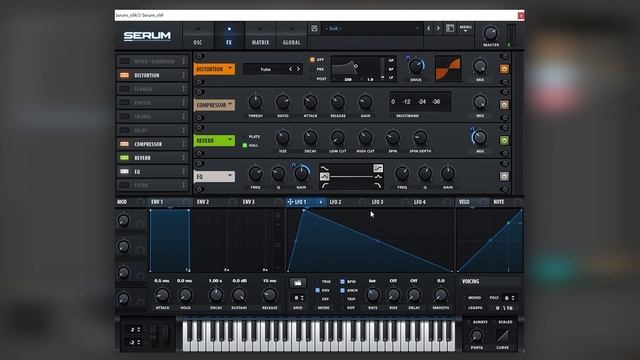This screenshot has width=640, height=360.
Task: Select the ENV 2 tab
Action: [x=203, y=202]
